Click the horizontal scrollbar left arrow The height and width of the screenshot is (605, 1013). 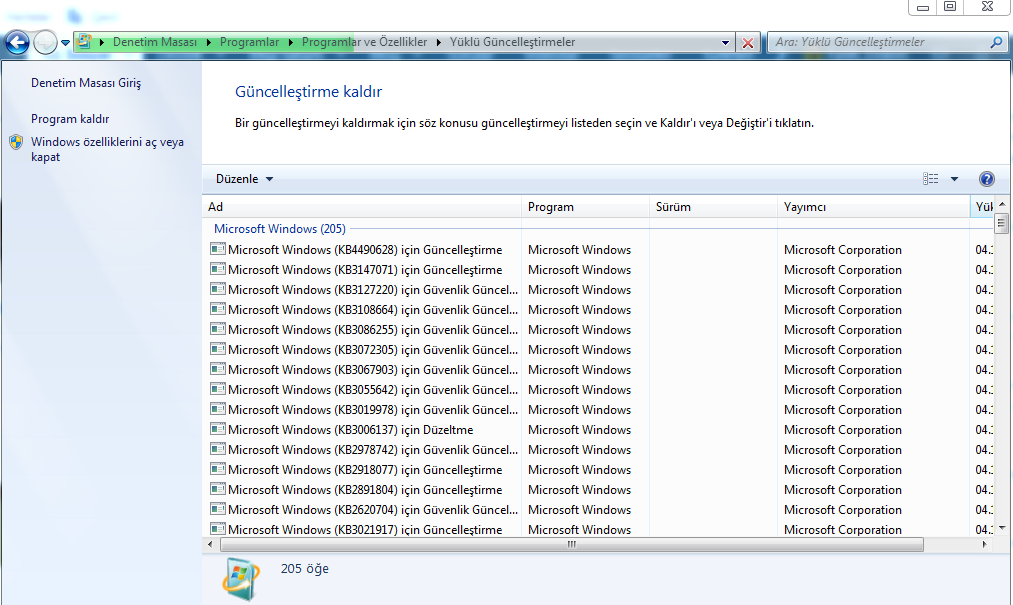210,545
